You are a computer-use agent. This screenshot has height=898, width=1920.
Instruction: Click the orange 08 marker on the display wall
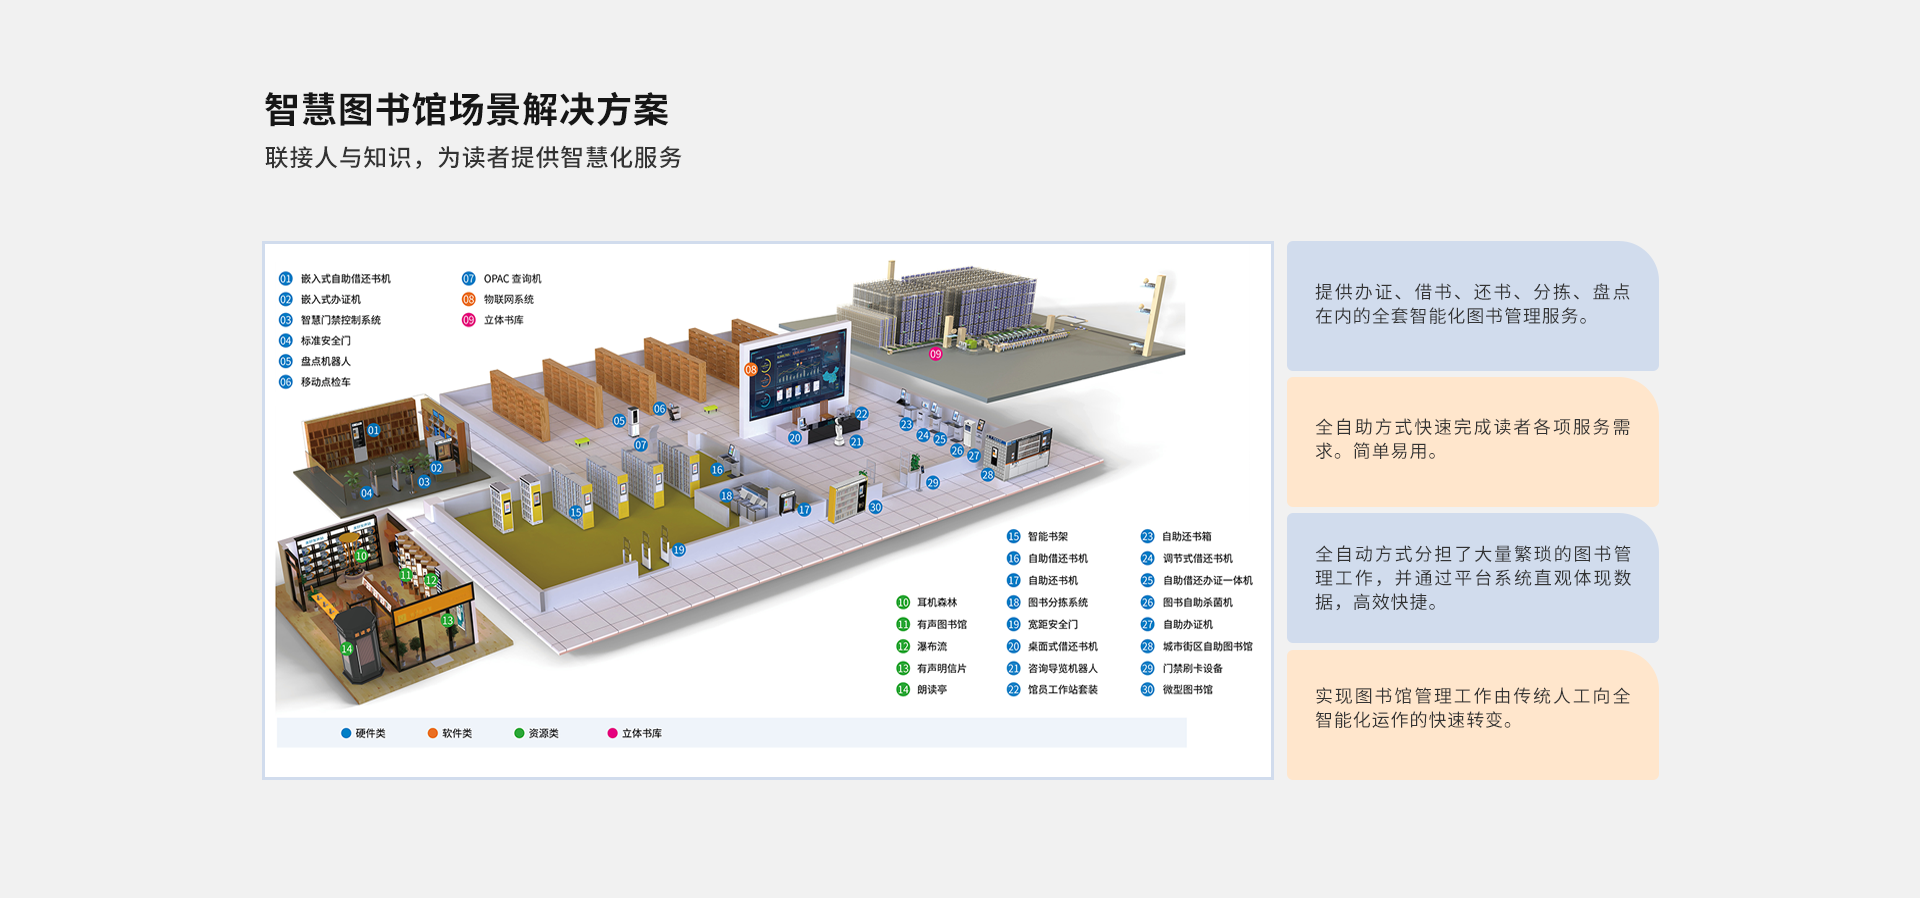(x=751, y=369)
